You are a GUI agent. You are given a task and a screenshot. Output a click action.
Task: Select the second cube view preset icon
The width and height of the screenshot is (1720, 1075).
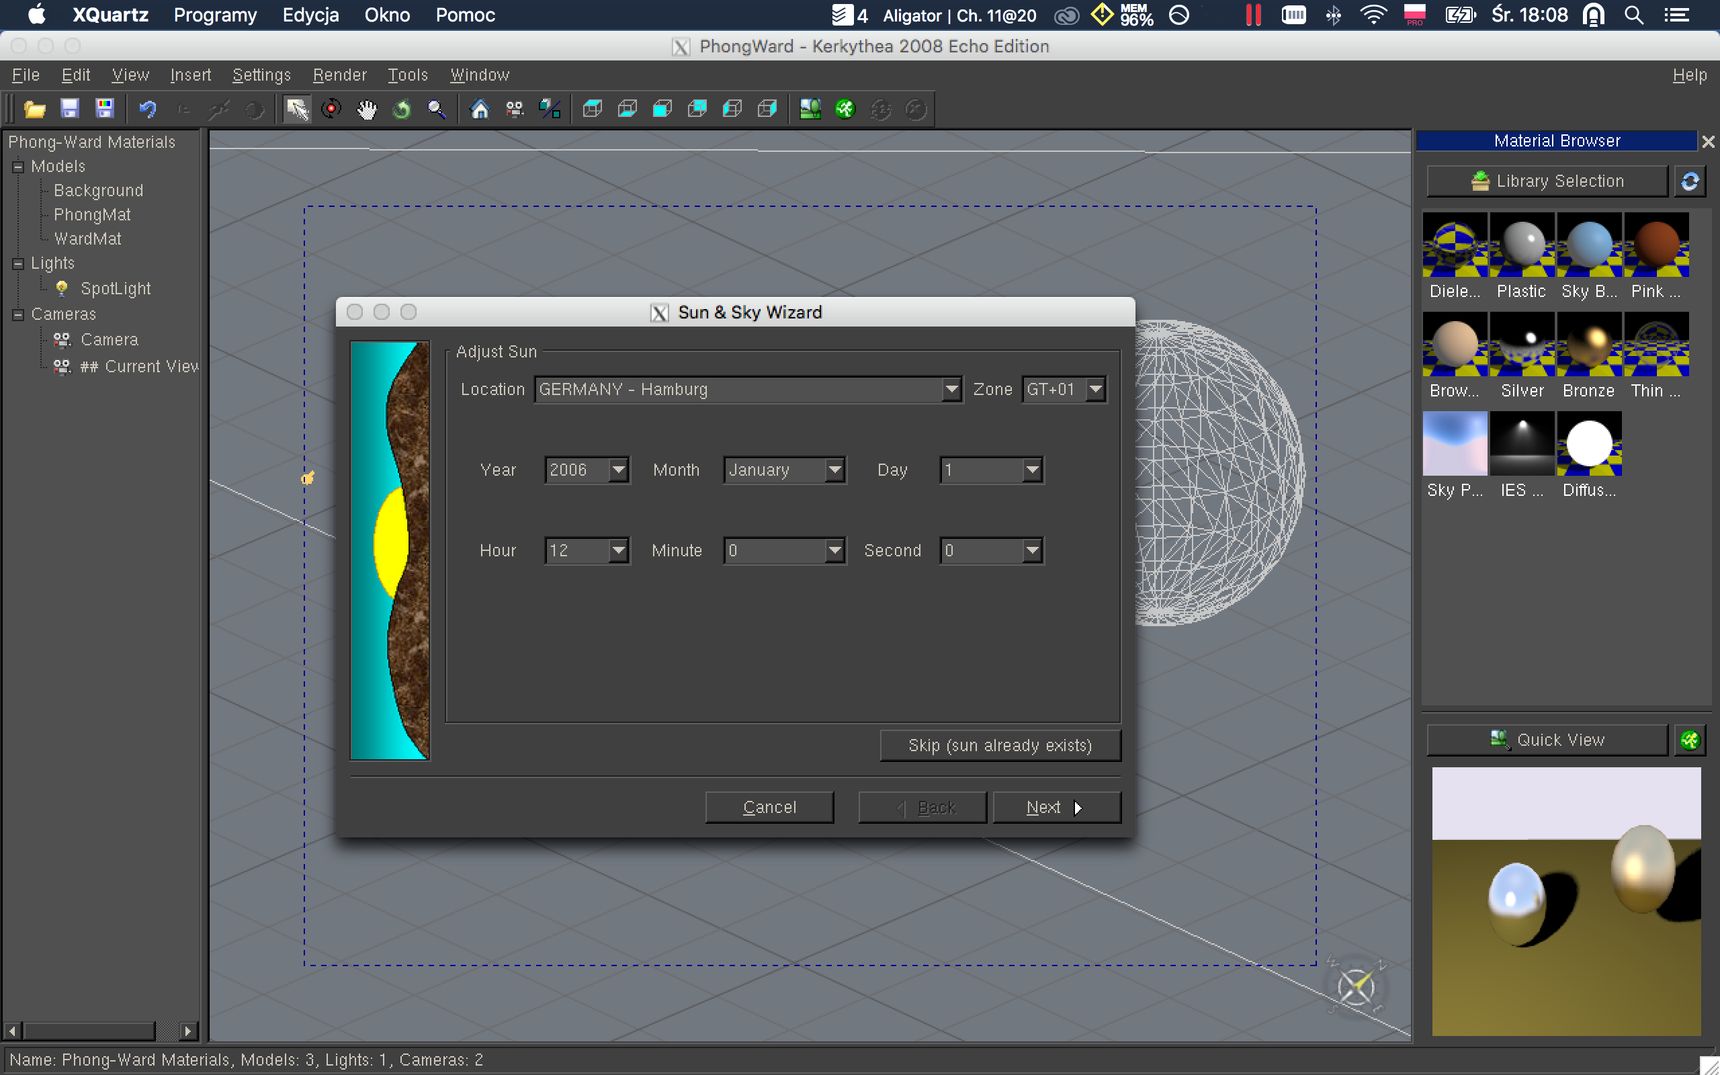627,109
